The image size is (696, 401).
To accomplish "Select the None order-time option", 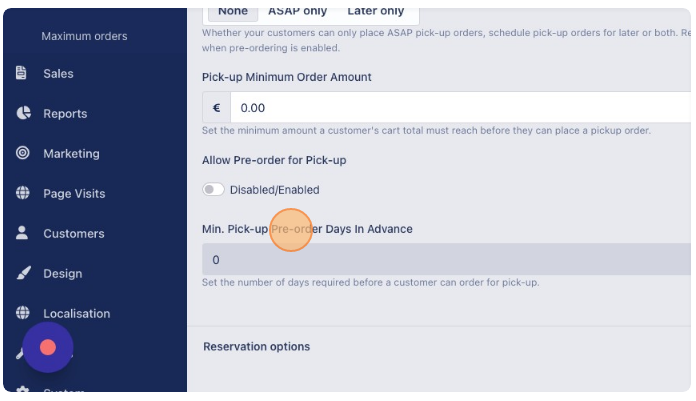I will point(233,12).
